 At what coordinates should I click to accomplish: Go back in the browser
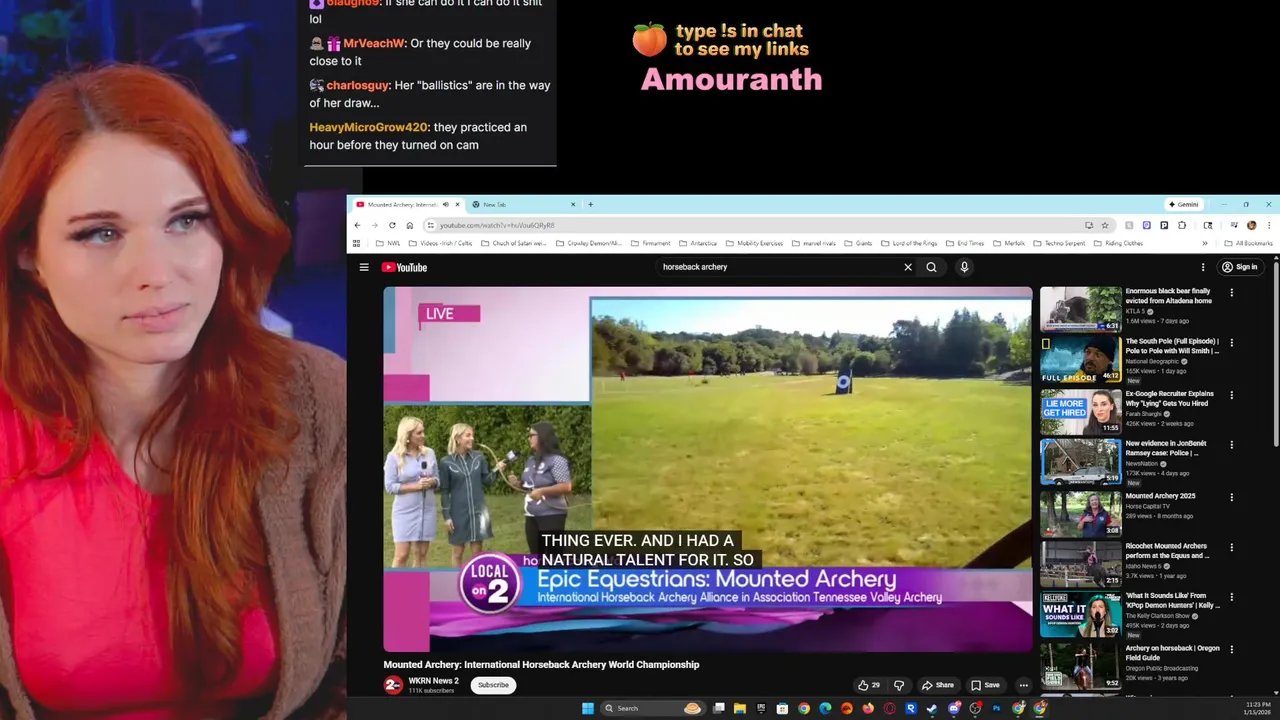click(x=357, y=225)
